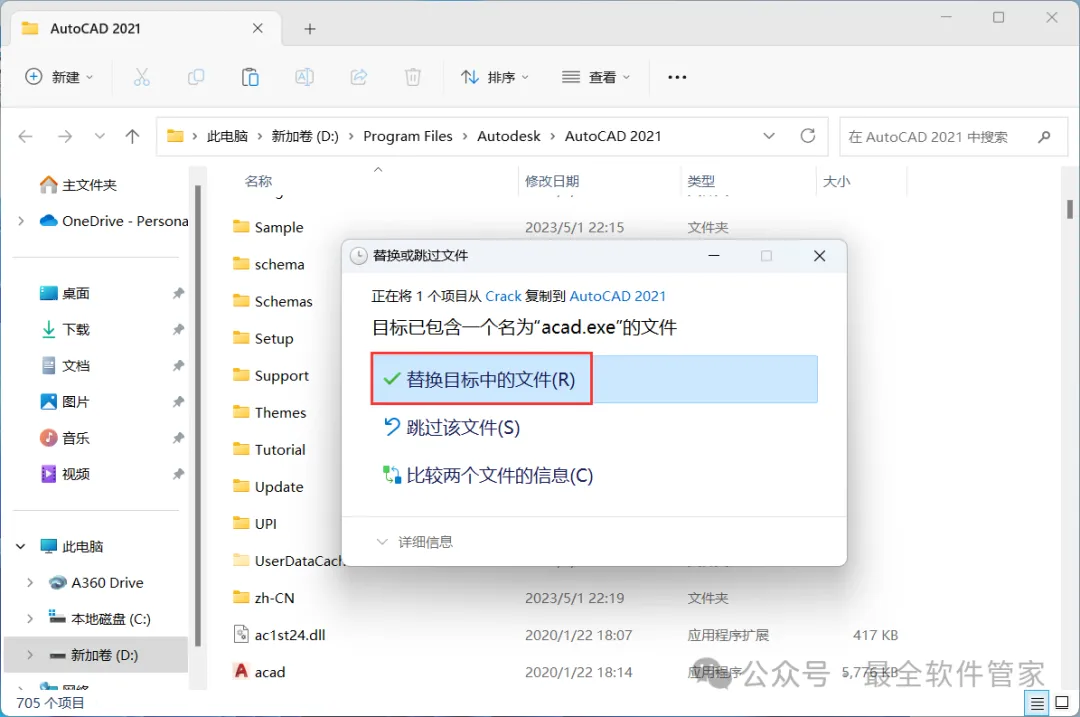Select the Support folder row
Image resolution: width=1080 pixels, height=717 pixels.
coord(271,375)
